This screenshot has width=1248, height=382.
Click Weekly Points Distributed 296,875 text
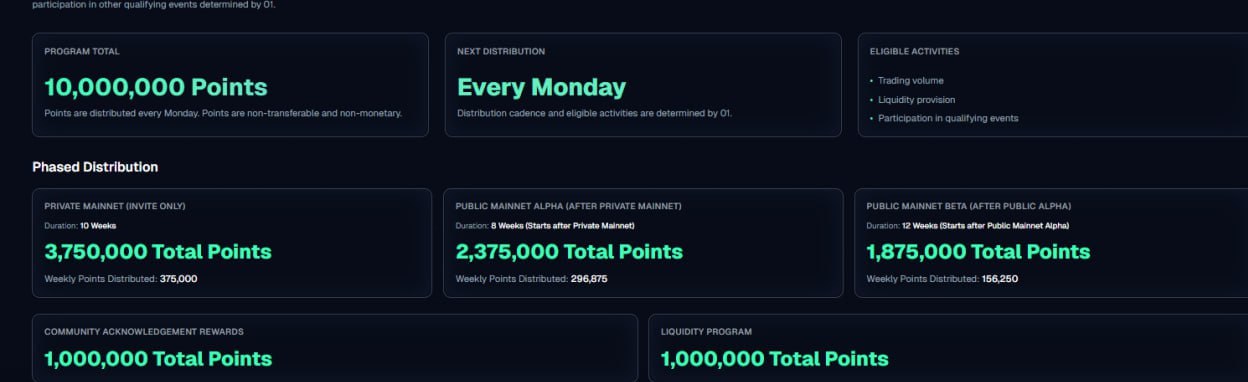(x=532, y=279)
